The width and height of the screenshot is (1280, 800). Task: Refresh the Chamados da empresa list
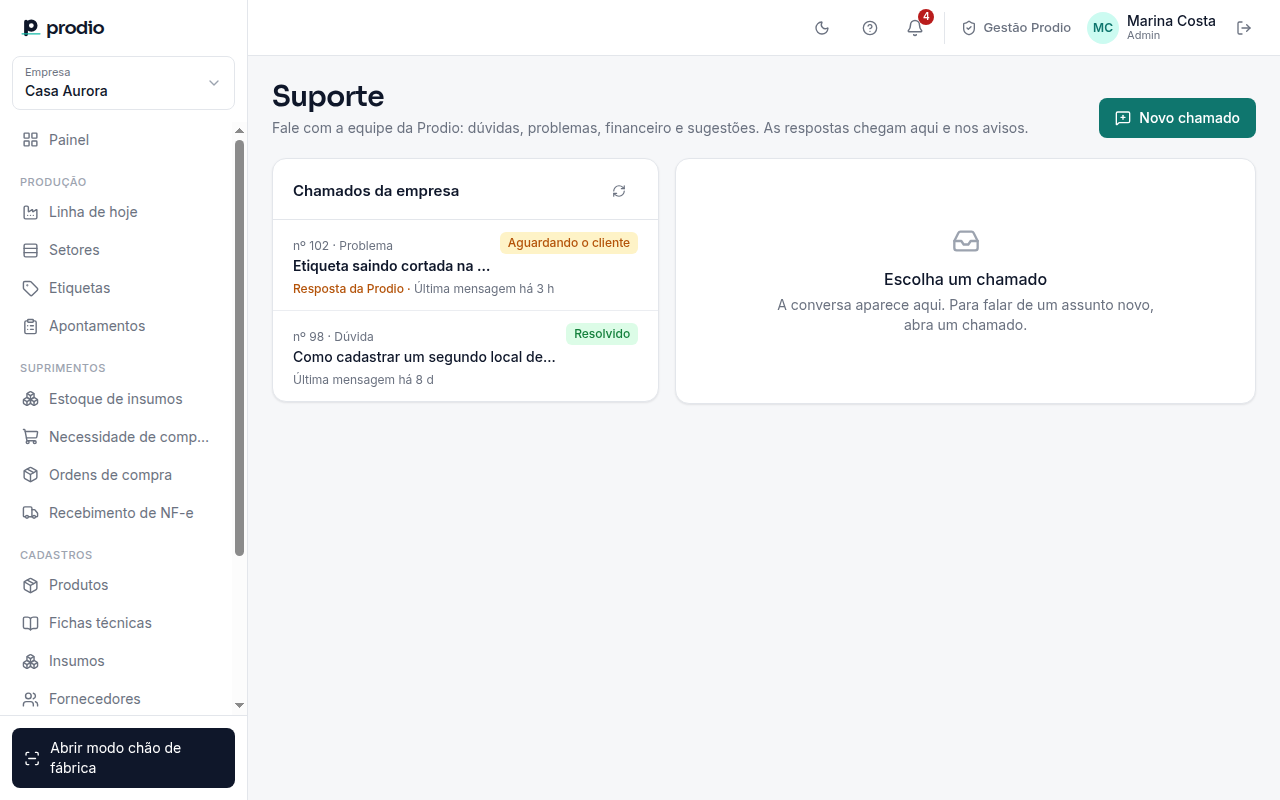619,191
